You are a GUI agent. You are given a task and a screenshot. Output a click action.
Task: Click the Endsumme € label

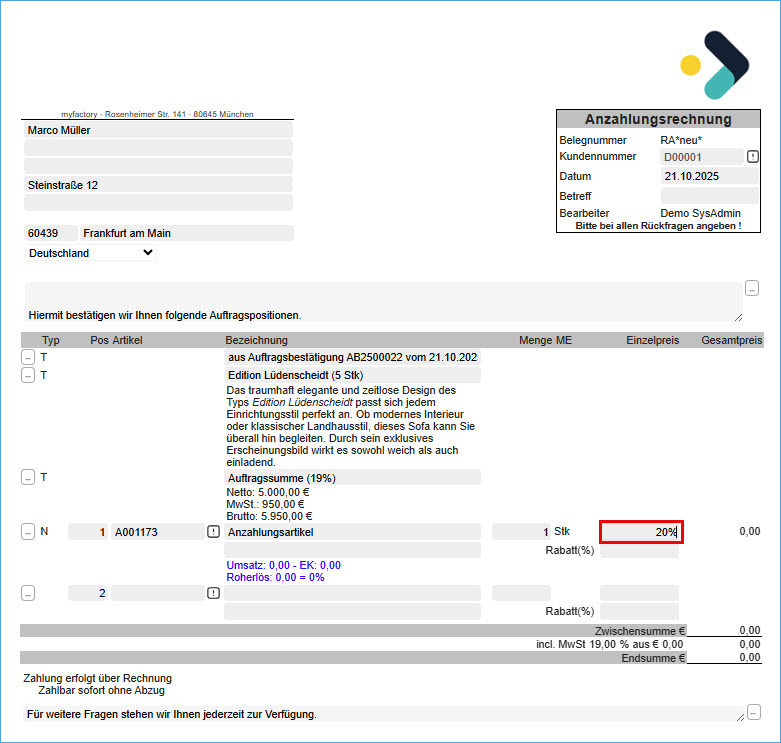point(653,658)
